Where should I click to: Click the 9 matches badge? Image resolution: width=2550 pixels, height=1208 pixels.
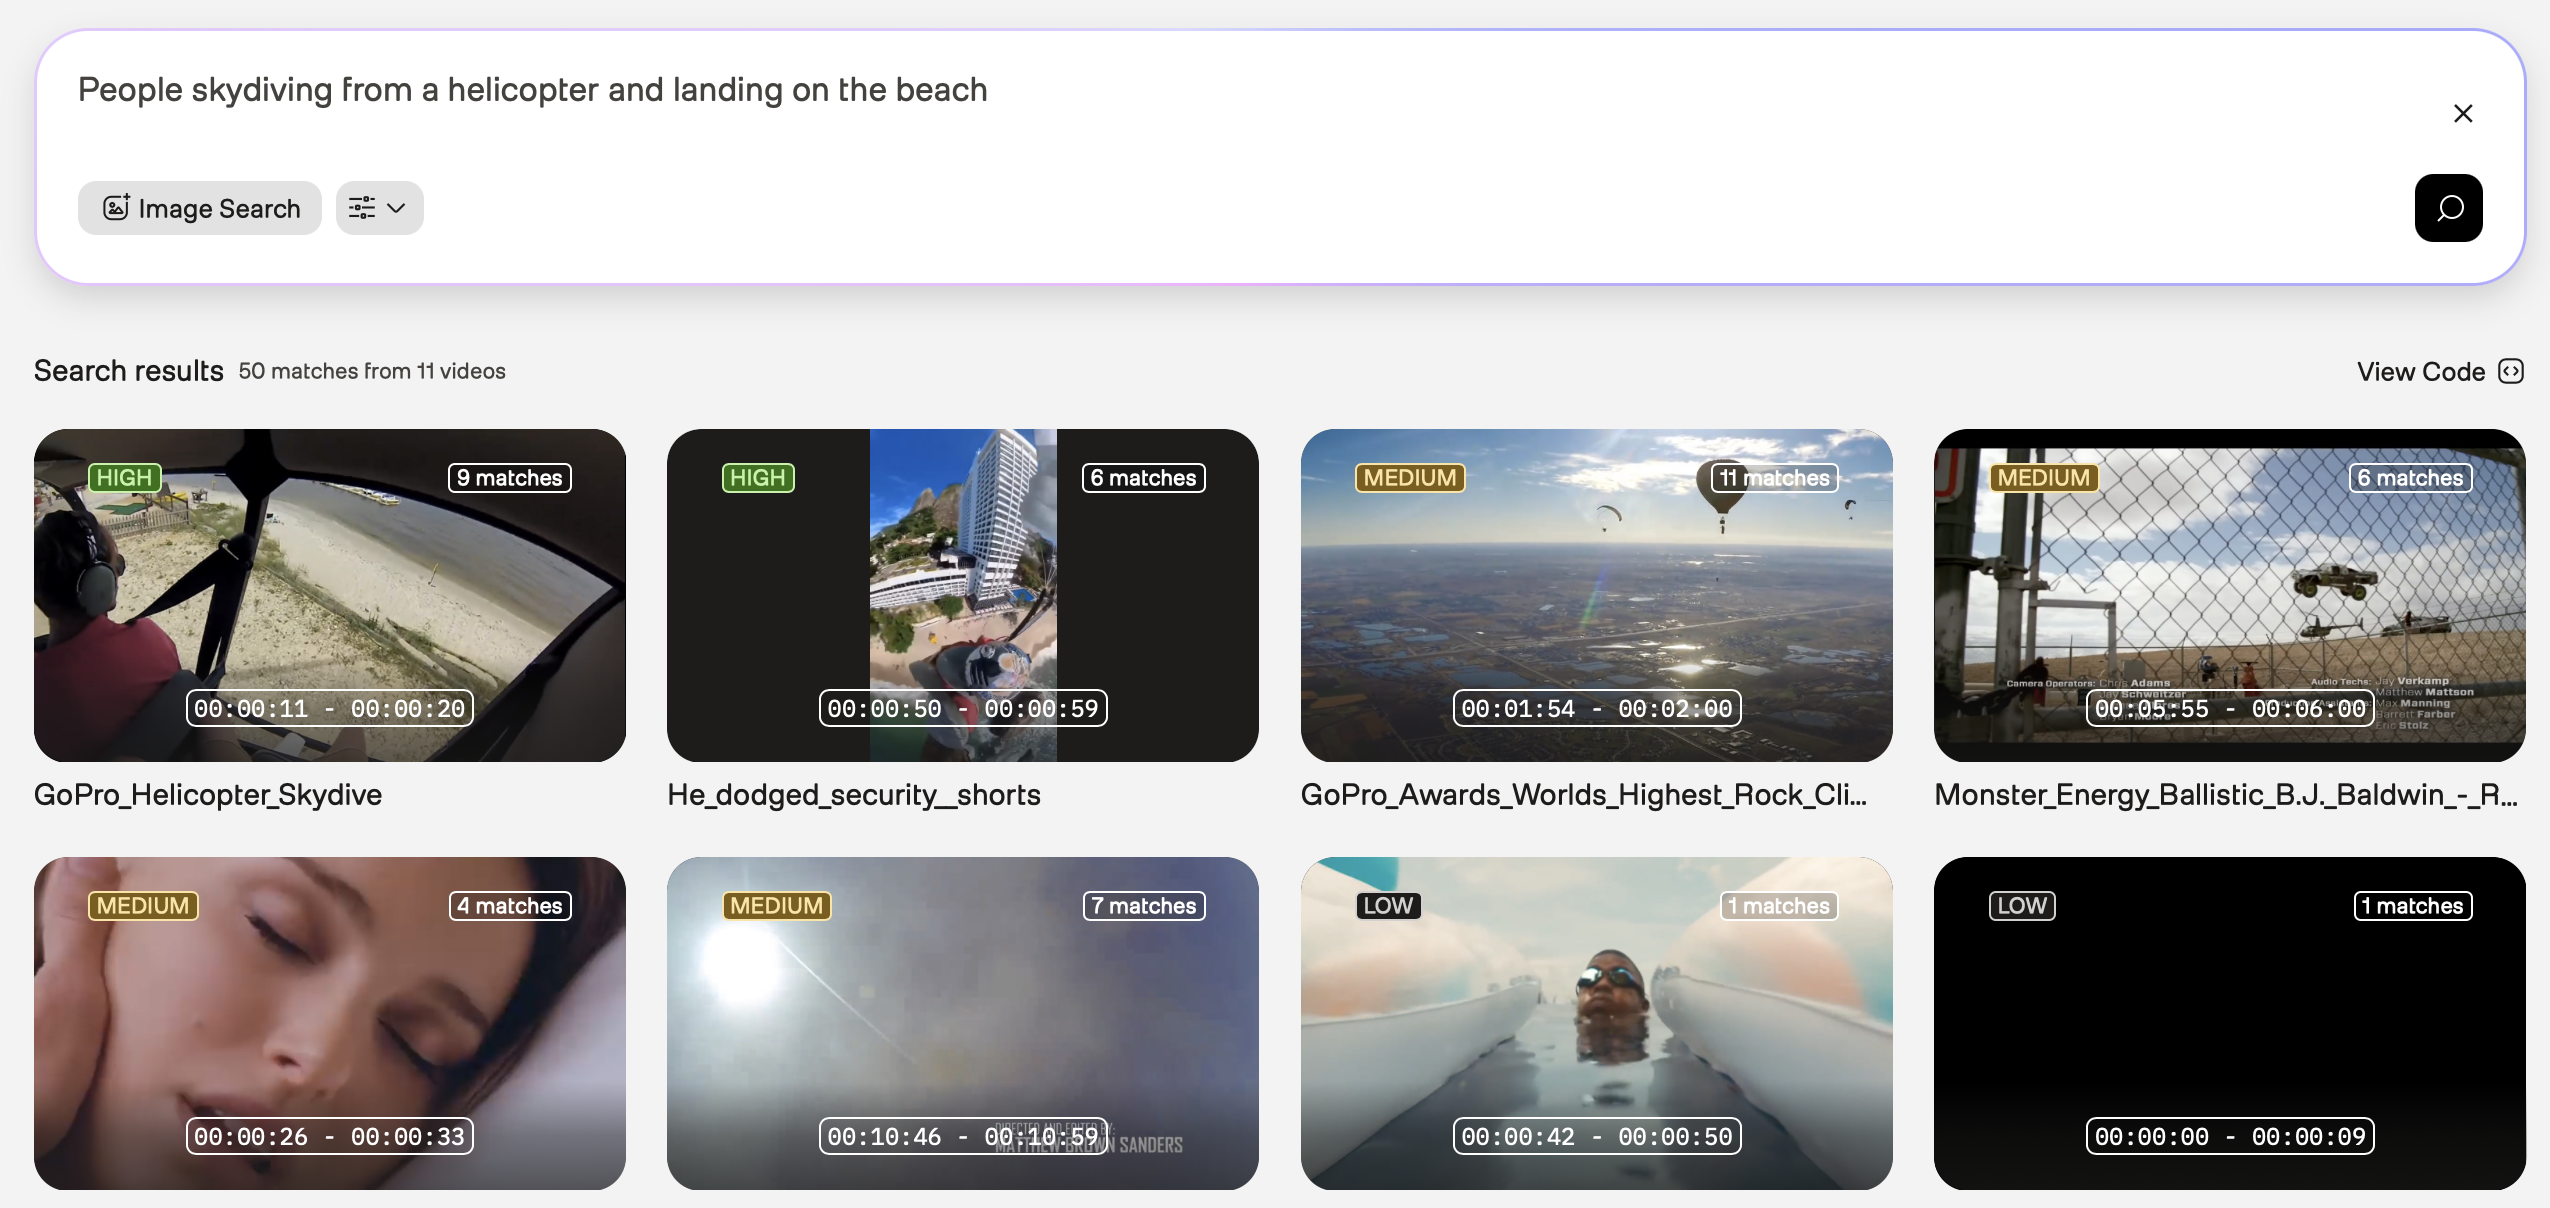tap(509, 478)
